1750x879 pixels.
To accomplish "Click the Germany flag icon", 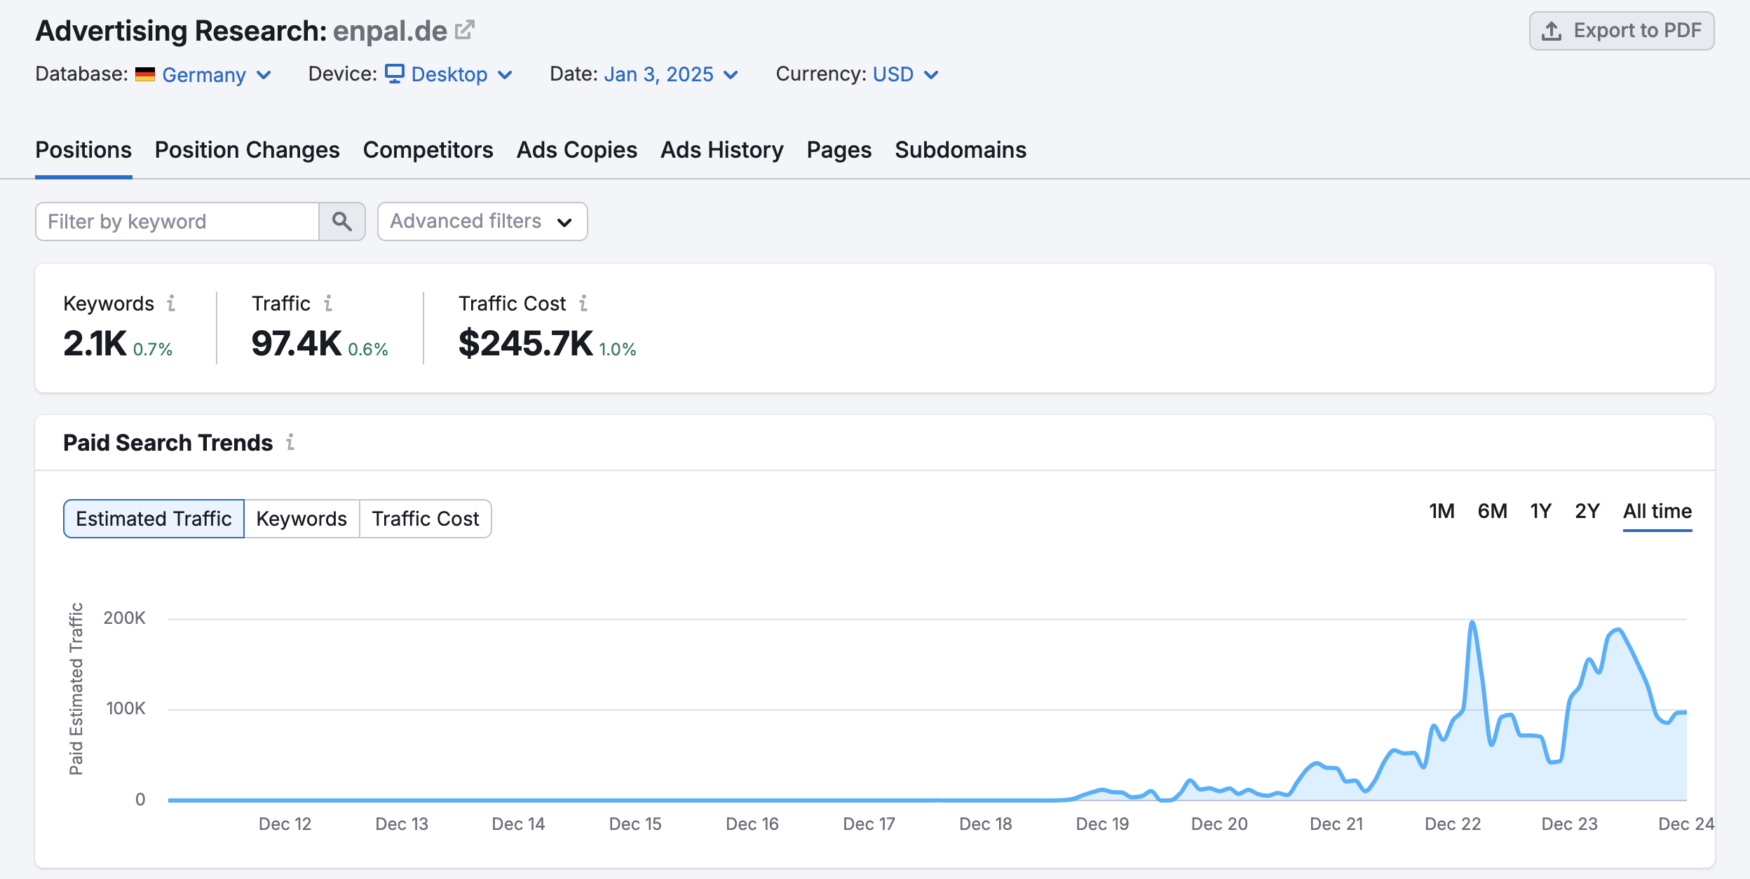I will 145,74.
